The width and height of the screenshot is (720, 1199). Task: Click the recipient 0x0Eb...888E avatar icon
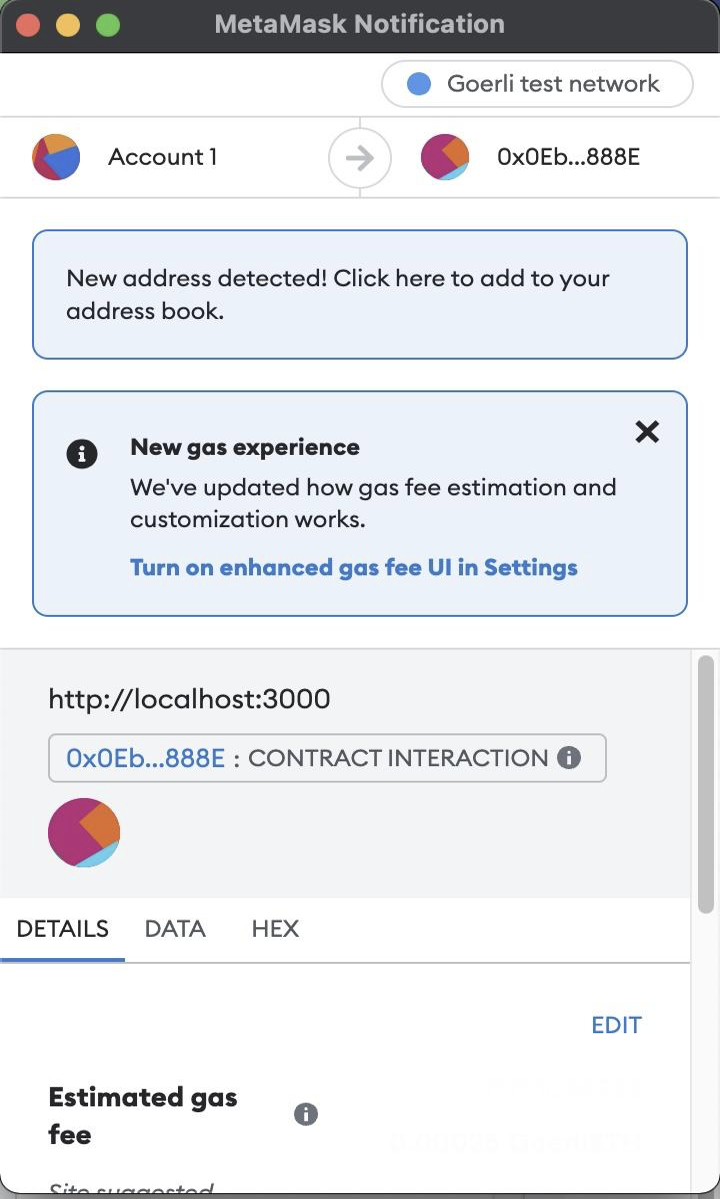445,157
